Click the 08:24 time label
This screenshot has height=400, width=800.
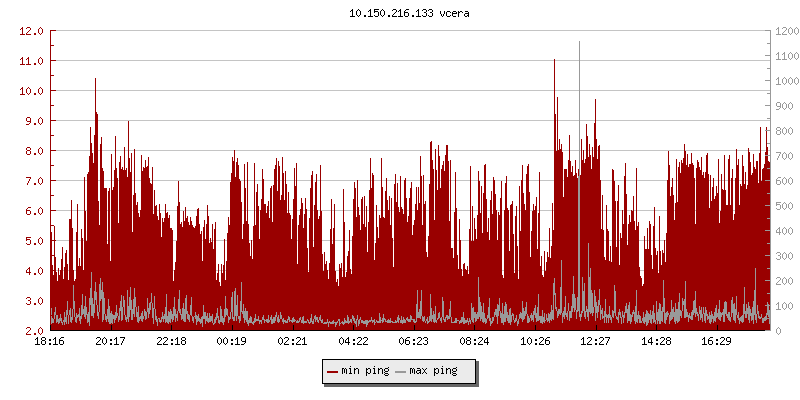click(x=474, y=341)
